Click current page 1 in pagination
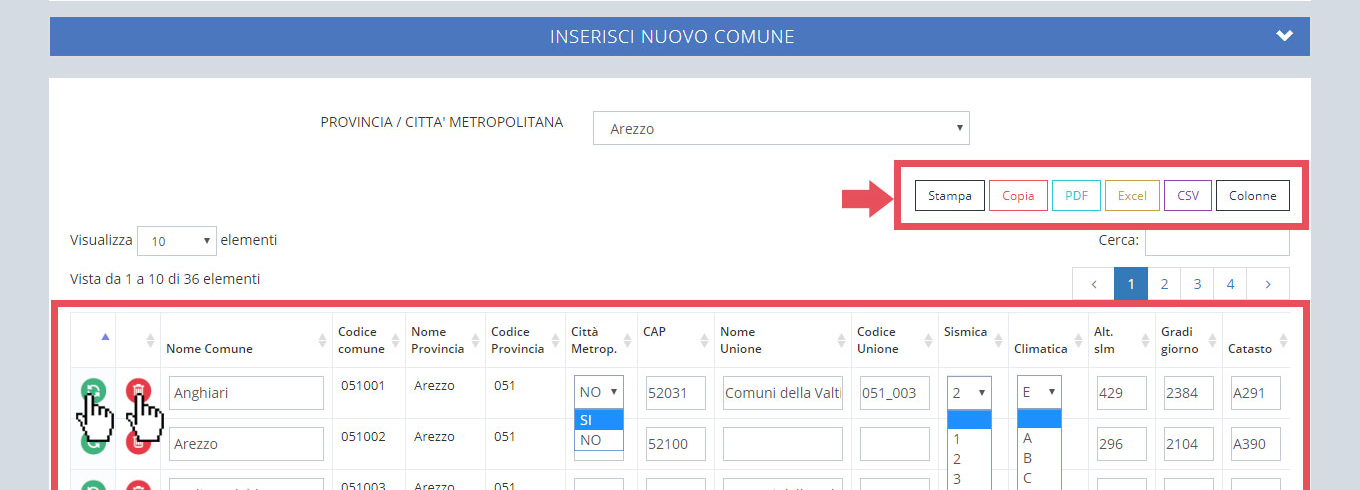The width and height of the screenshot is (1360, 490). [x=1131, y=284]
